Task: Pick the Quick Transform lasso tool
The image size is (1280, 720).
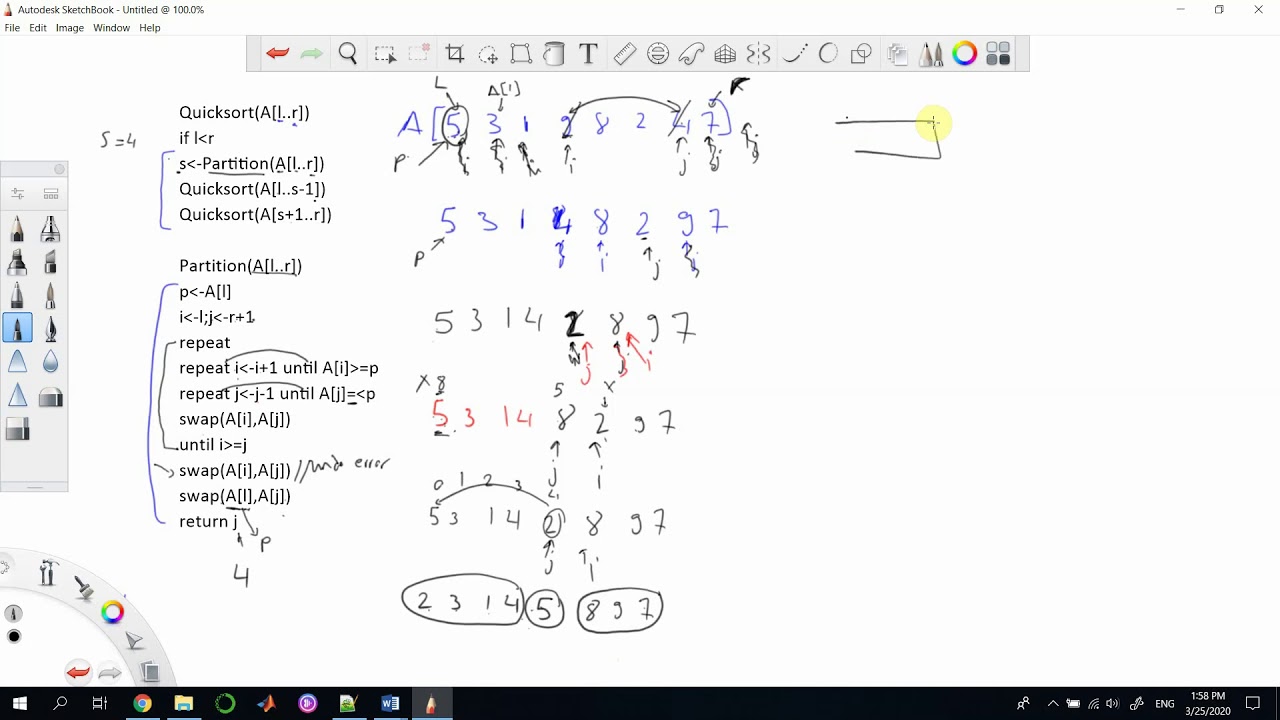Action: coord(488,54)
